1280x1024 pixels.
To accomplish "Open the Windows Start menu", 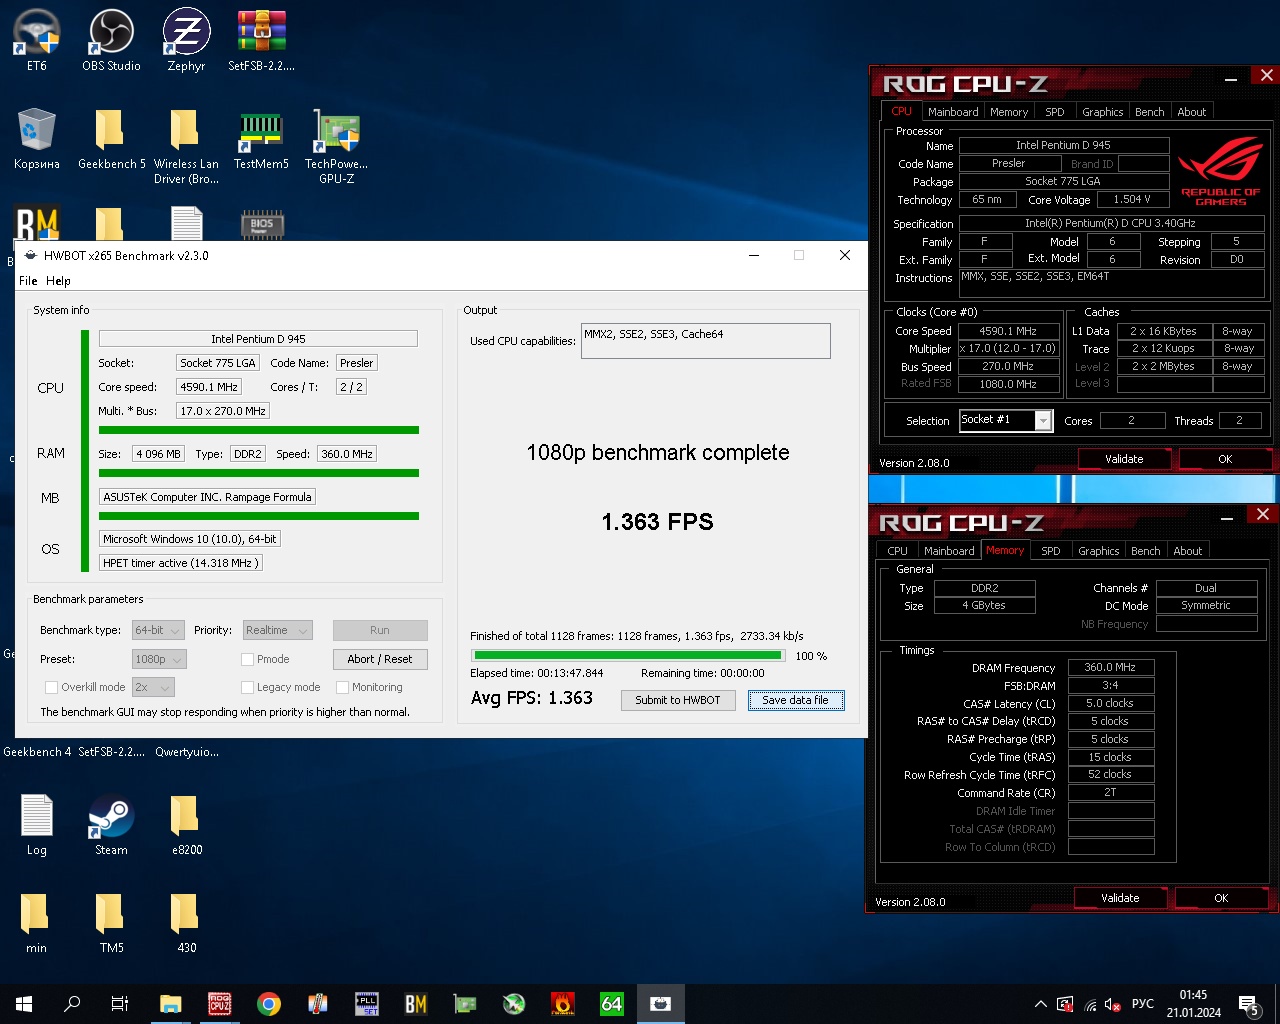I will 24,1004.
